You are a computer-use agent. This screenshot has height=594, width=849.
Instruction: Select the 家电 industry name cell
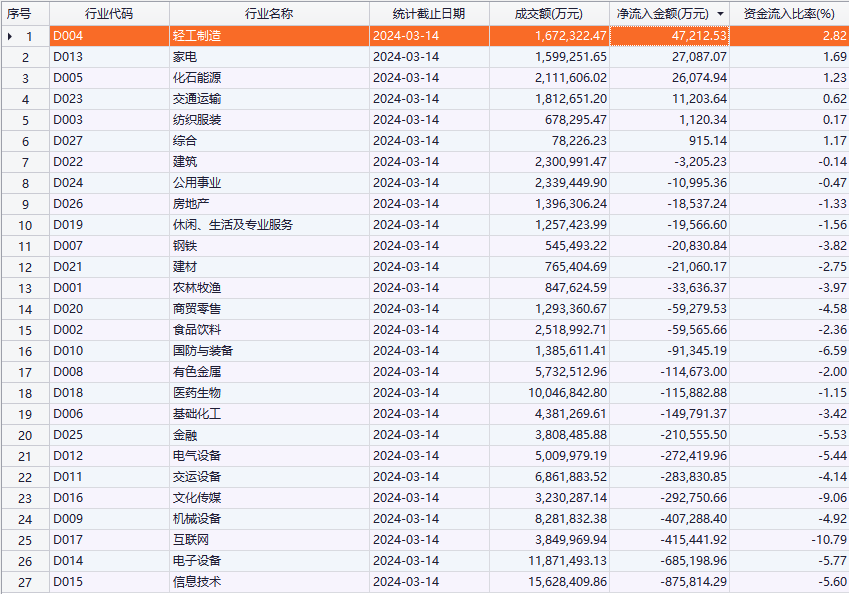[185, 57]
